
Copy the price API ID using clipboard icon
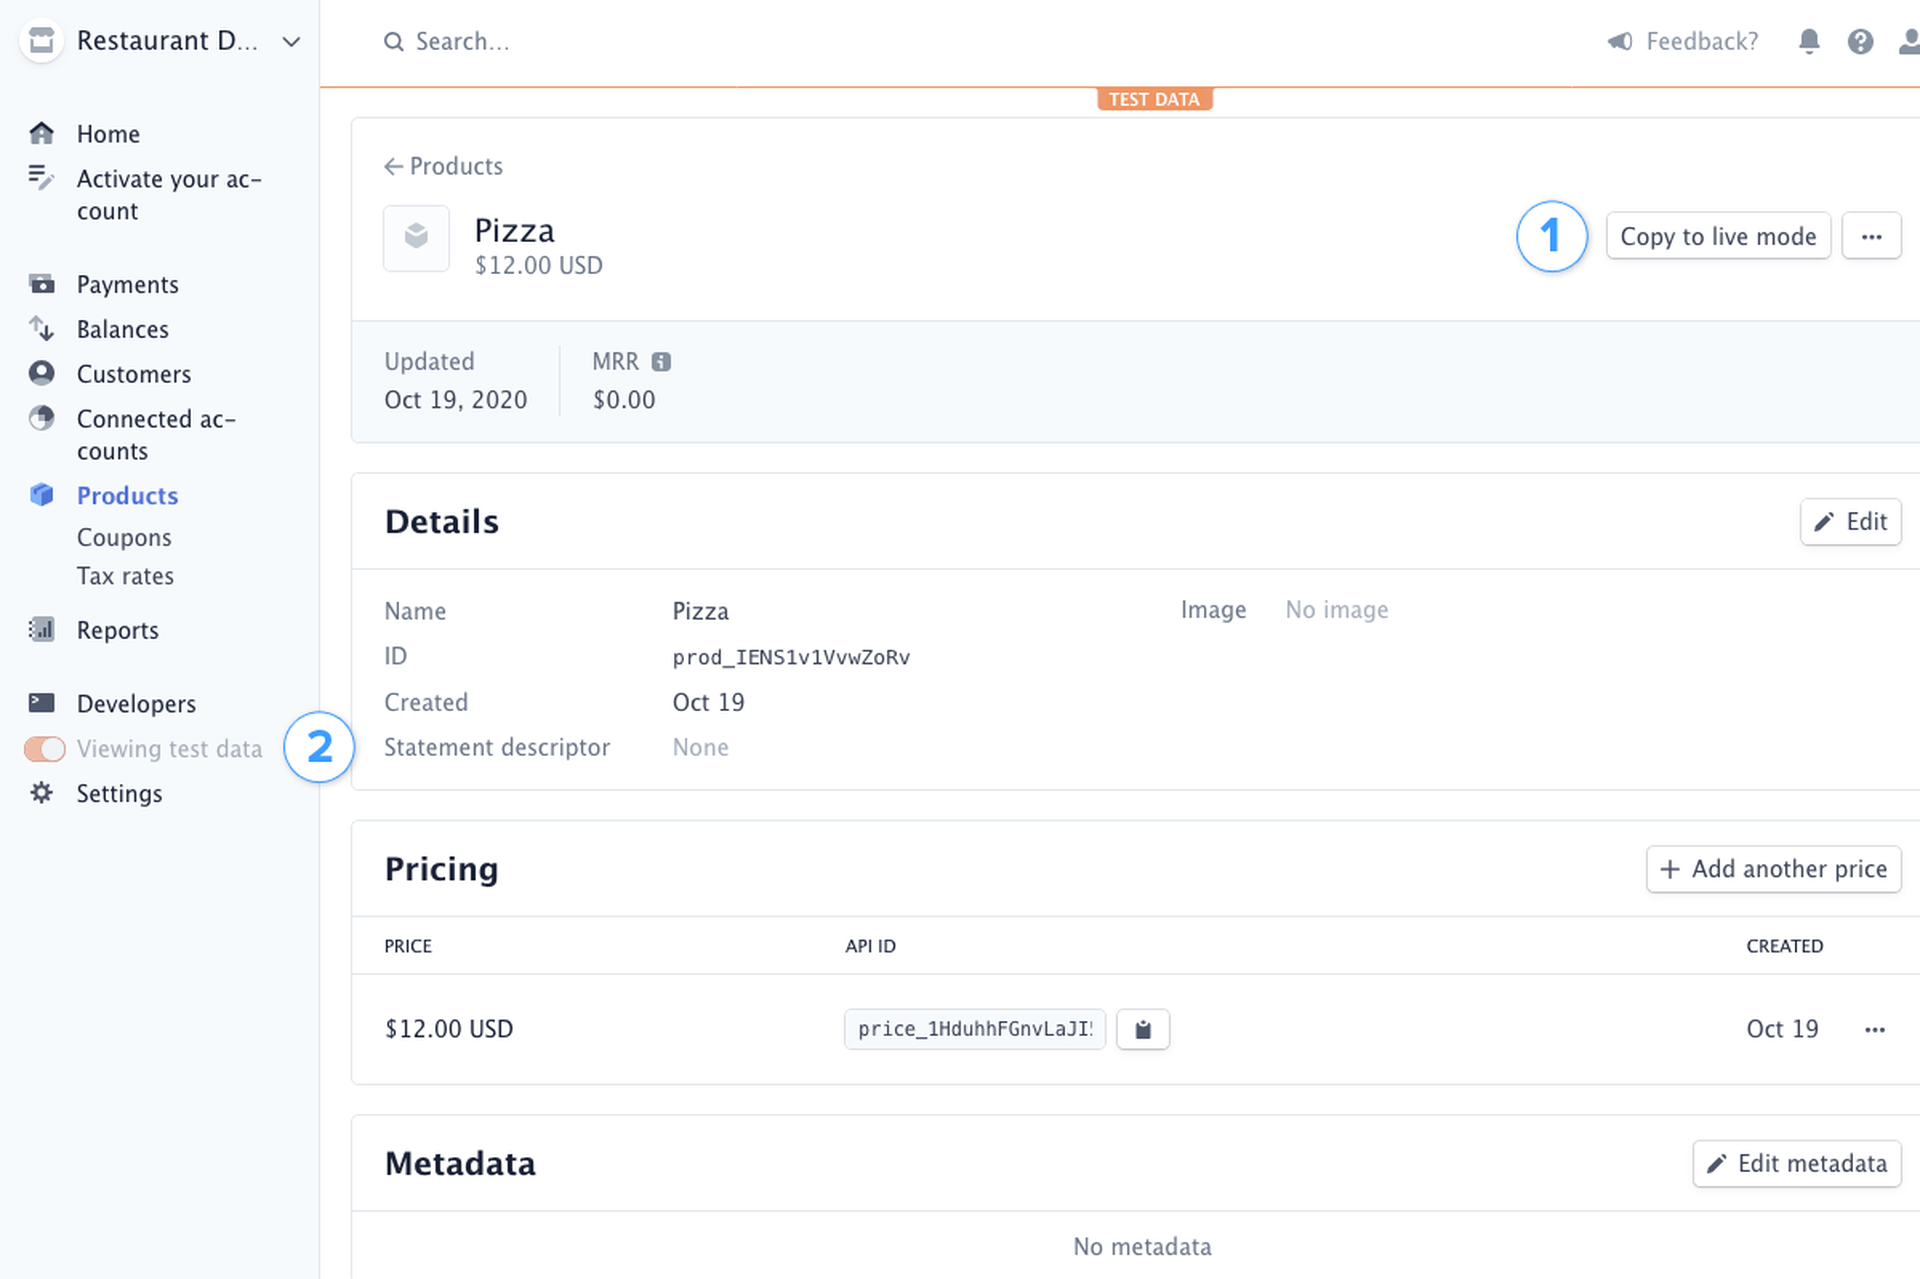[1143, 1029]
